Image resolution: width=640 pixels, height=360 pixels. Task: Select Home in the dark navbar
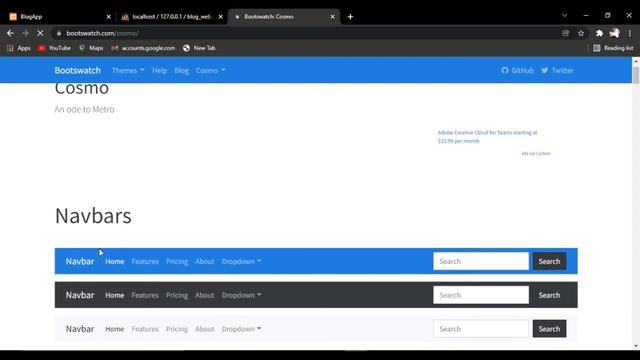click(x=115, y=295)
